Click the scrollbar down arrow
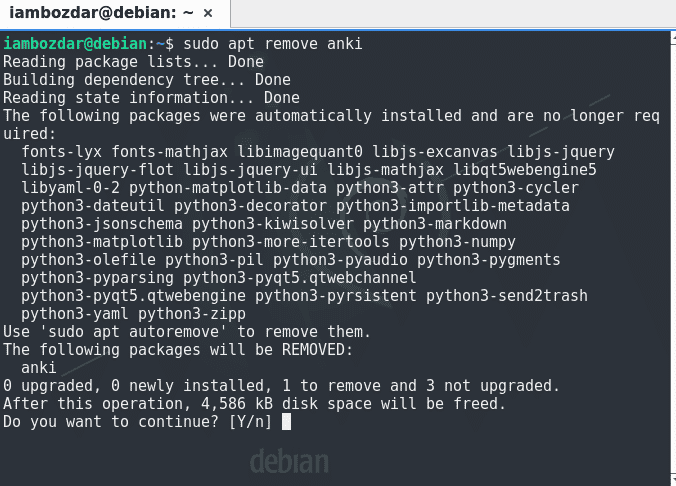Image resolution: width=676 pixels, height=486 pixels. pyautogui.click(x=673, y=479)
